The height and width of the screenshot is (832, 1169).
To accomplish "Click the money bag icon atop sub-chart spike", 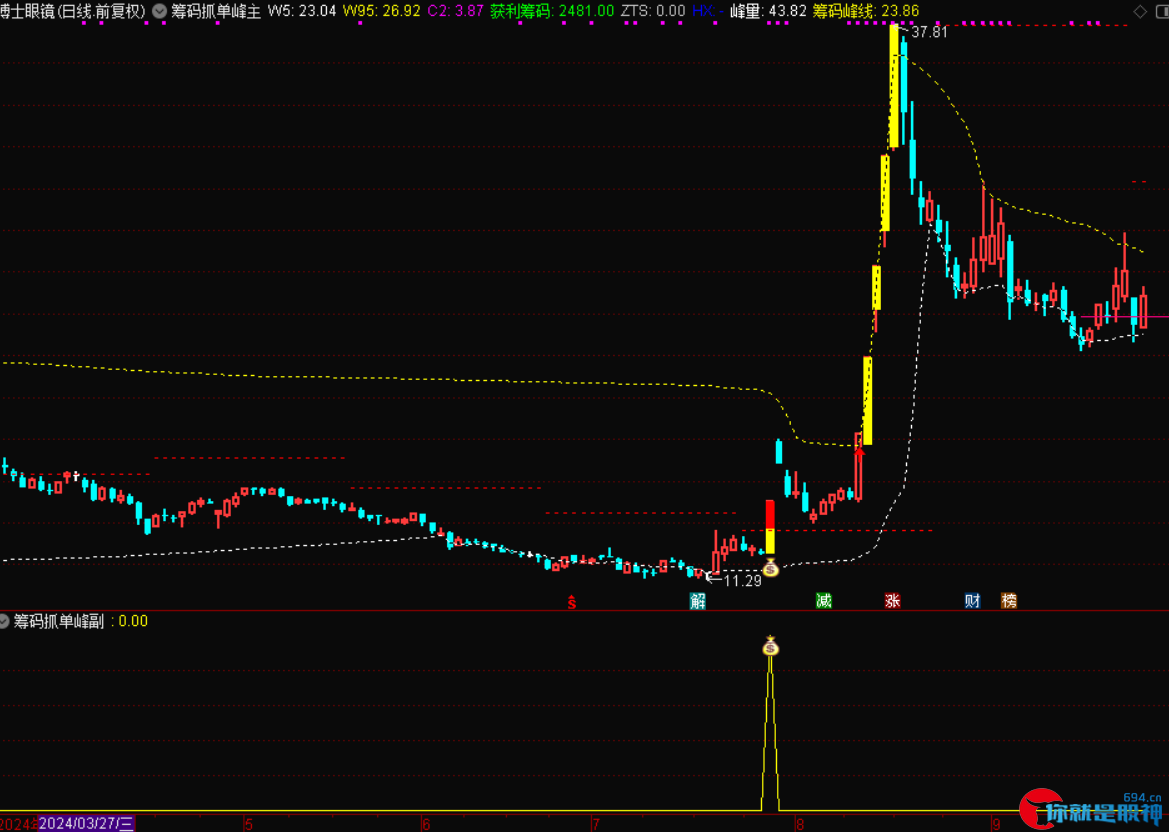I will (770, 646).
